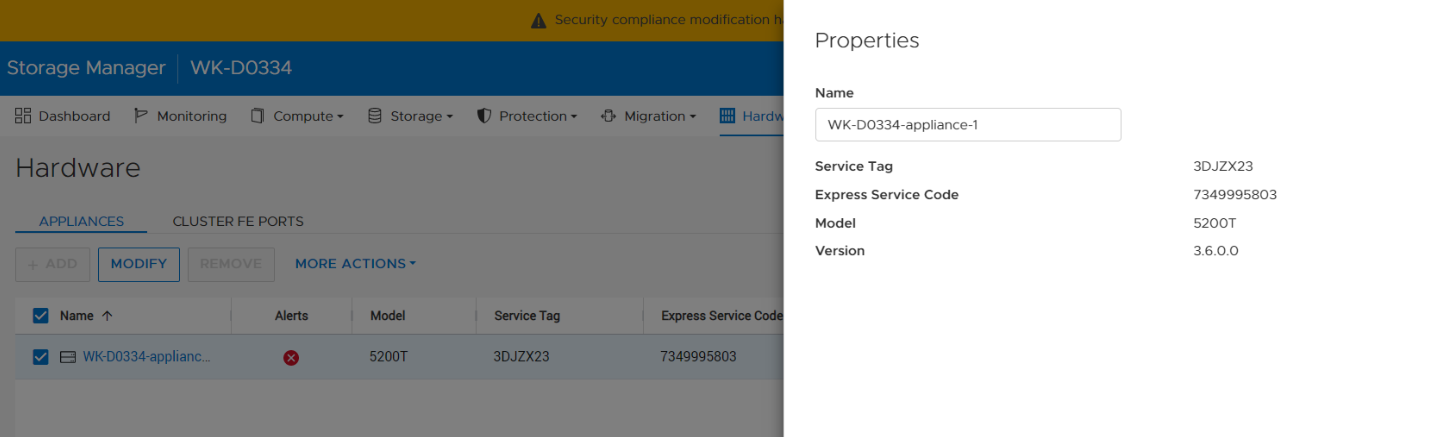Open the WK-D0334-appliance link in table

click(x=146, y=357)
